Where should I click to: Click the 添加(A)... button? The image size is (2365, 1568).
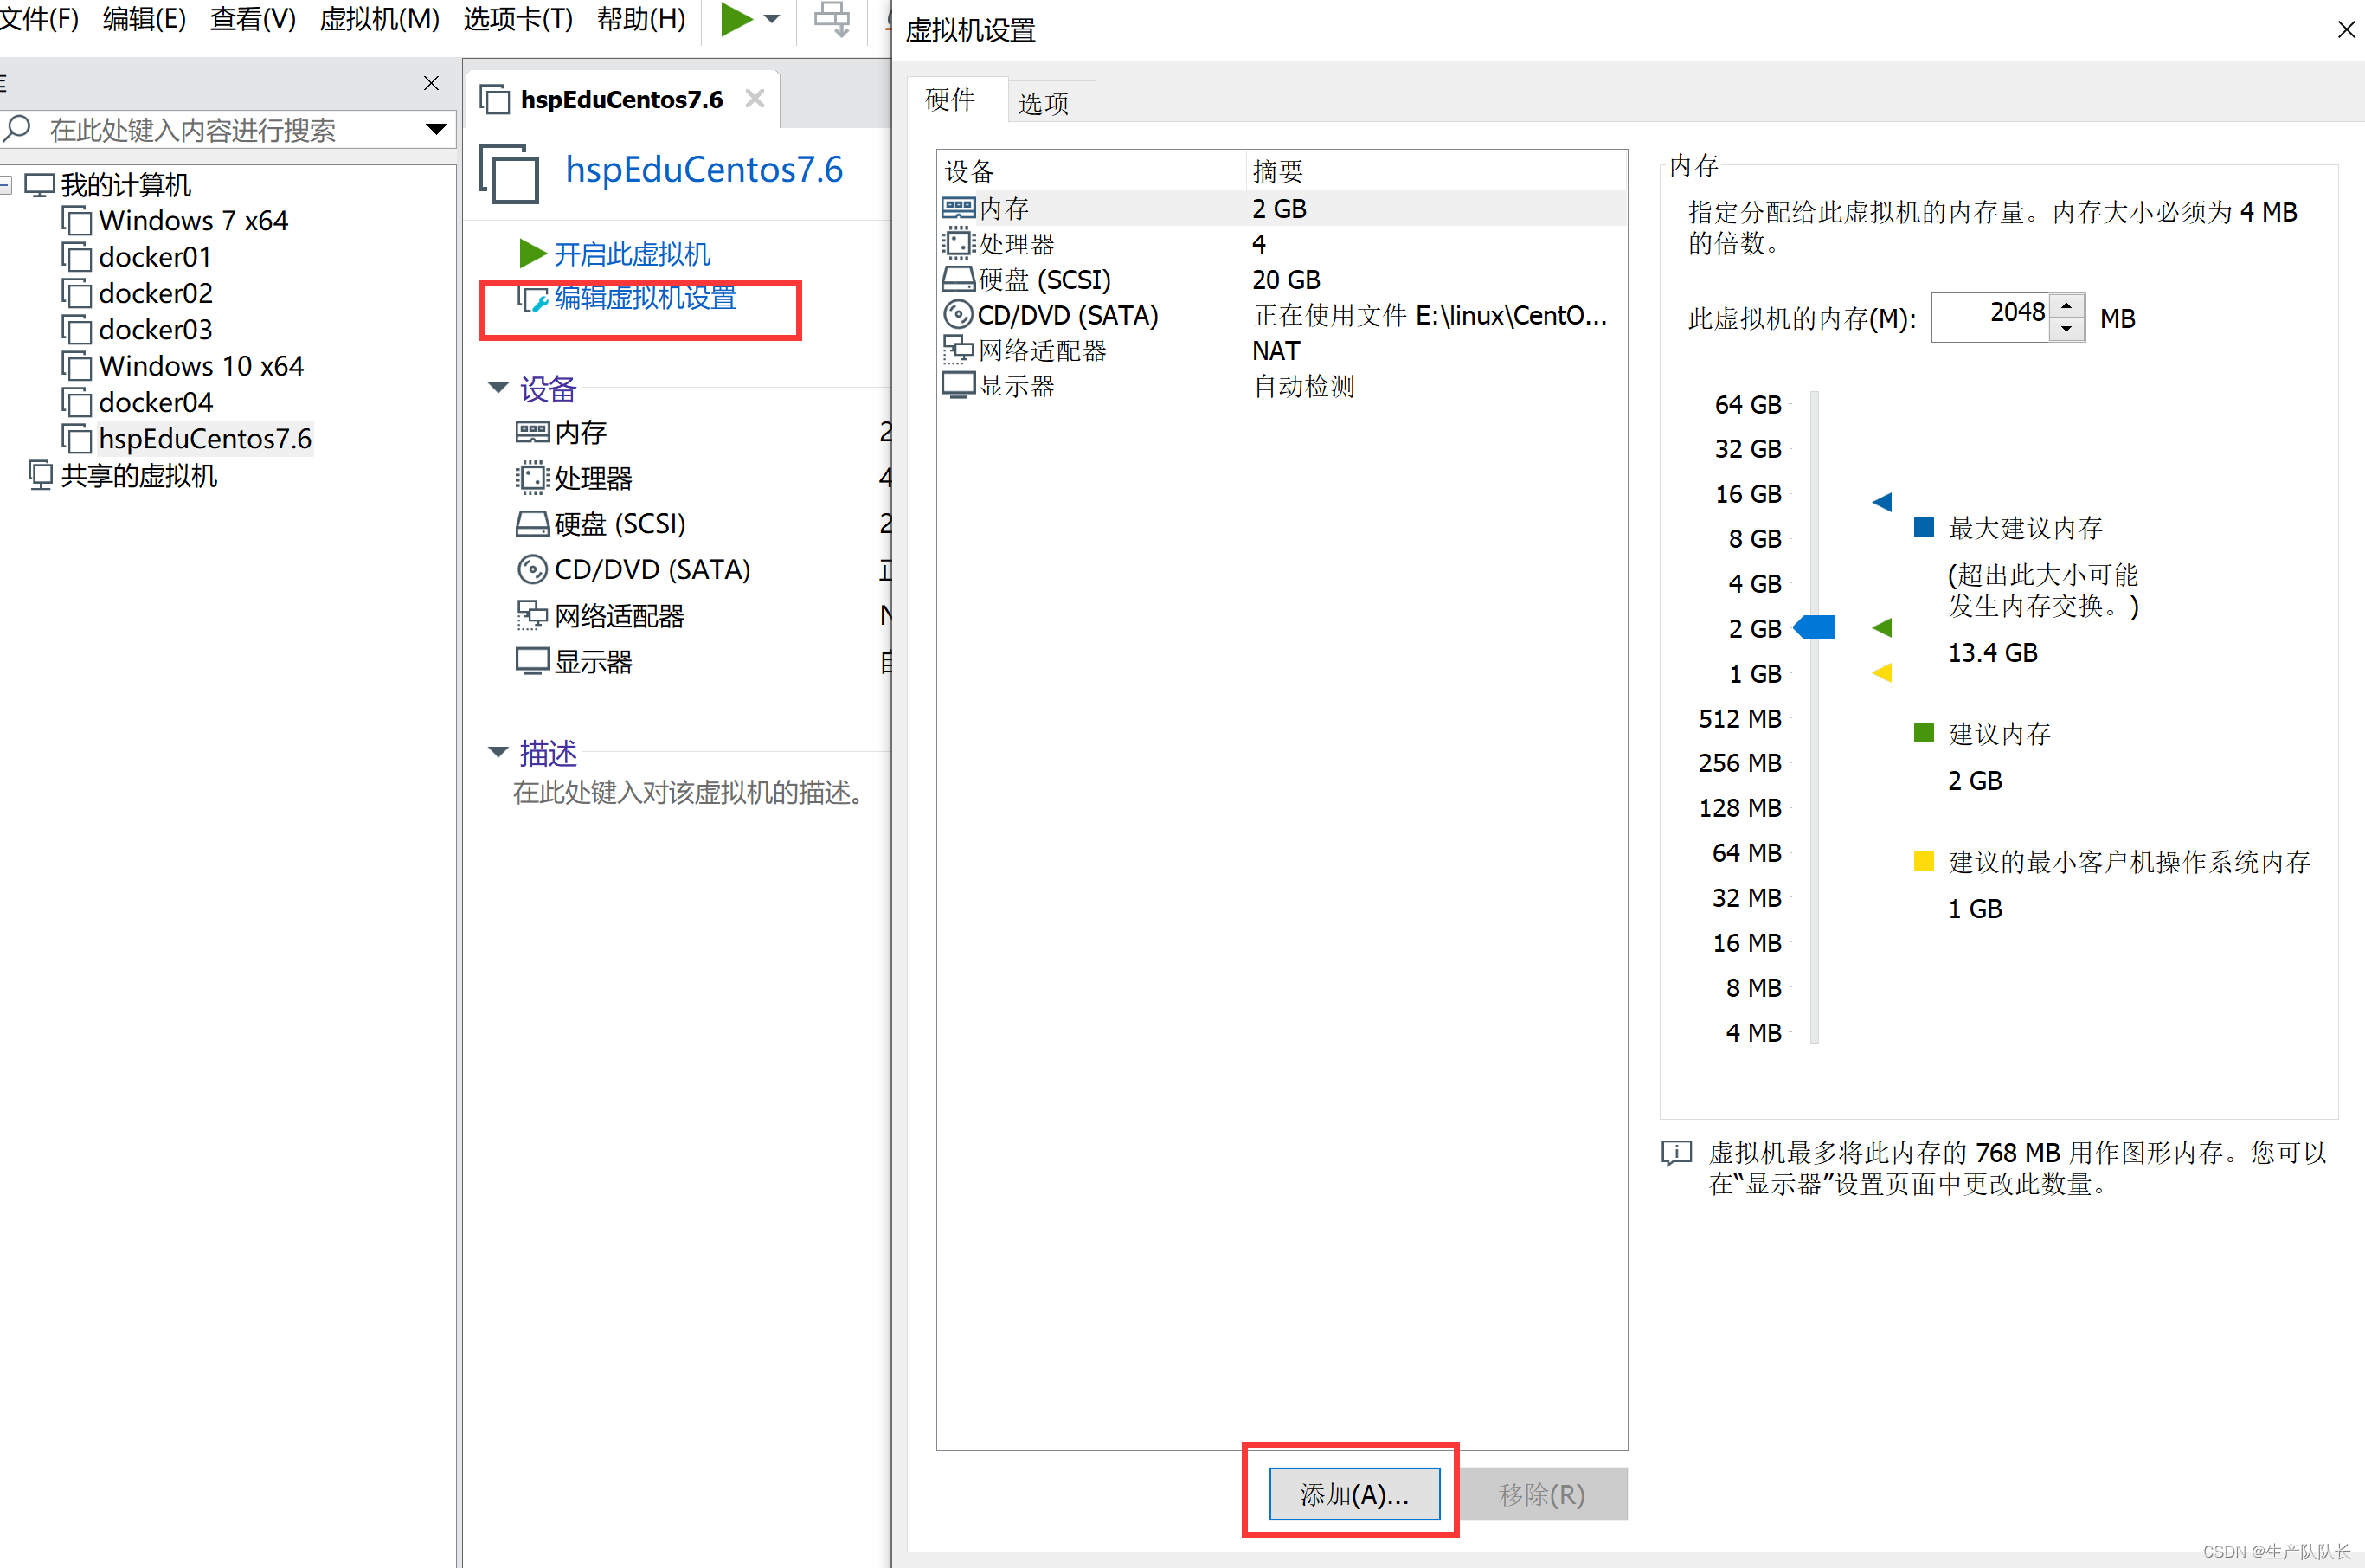click(1354, 1494)
